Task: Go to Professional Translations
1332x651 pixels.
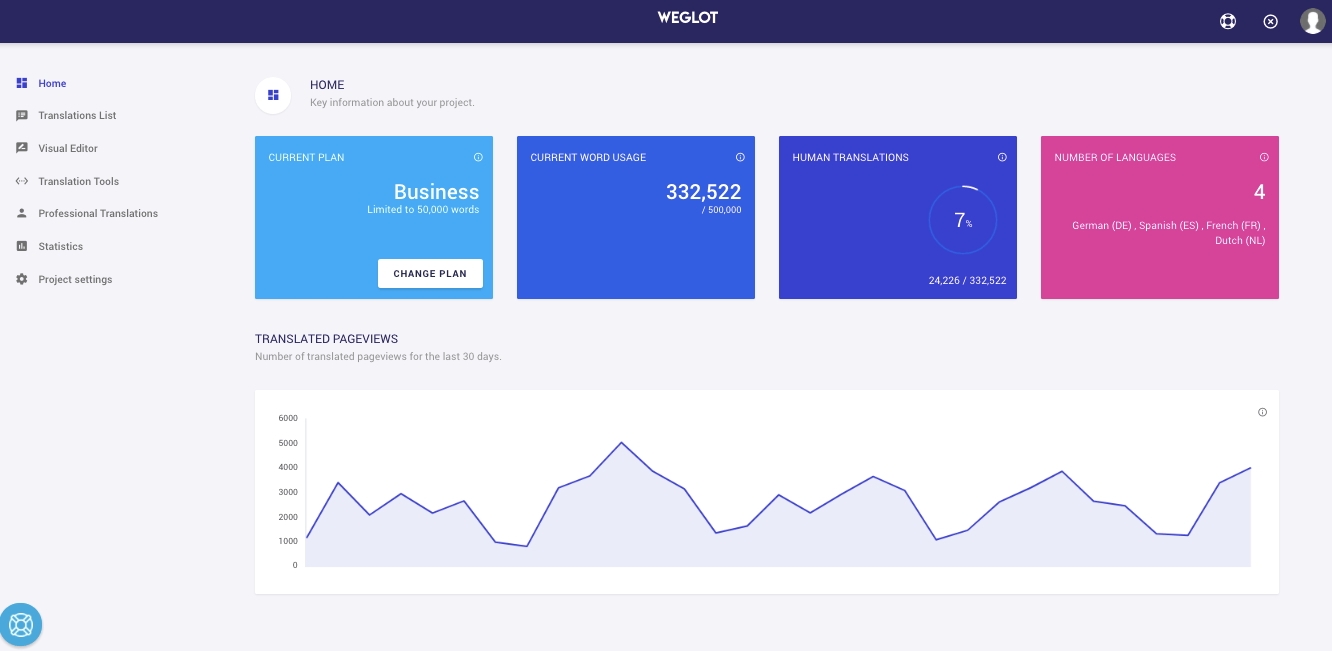Action: point(98,213)
